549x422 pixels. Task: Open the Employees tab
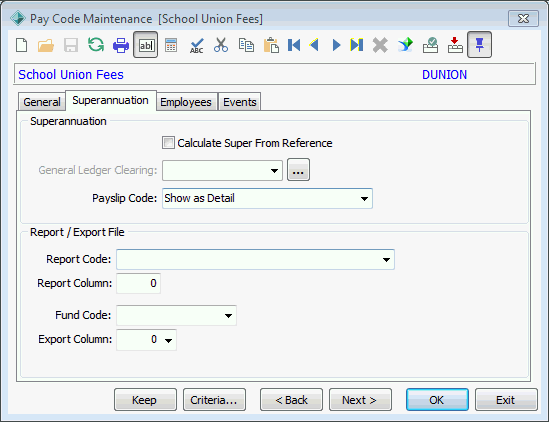[186, 102]
